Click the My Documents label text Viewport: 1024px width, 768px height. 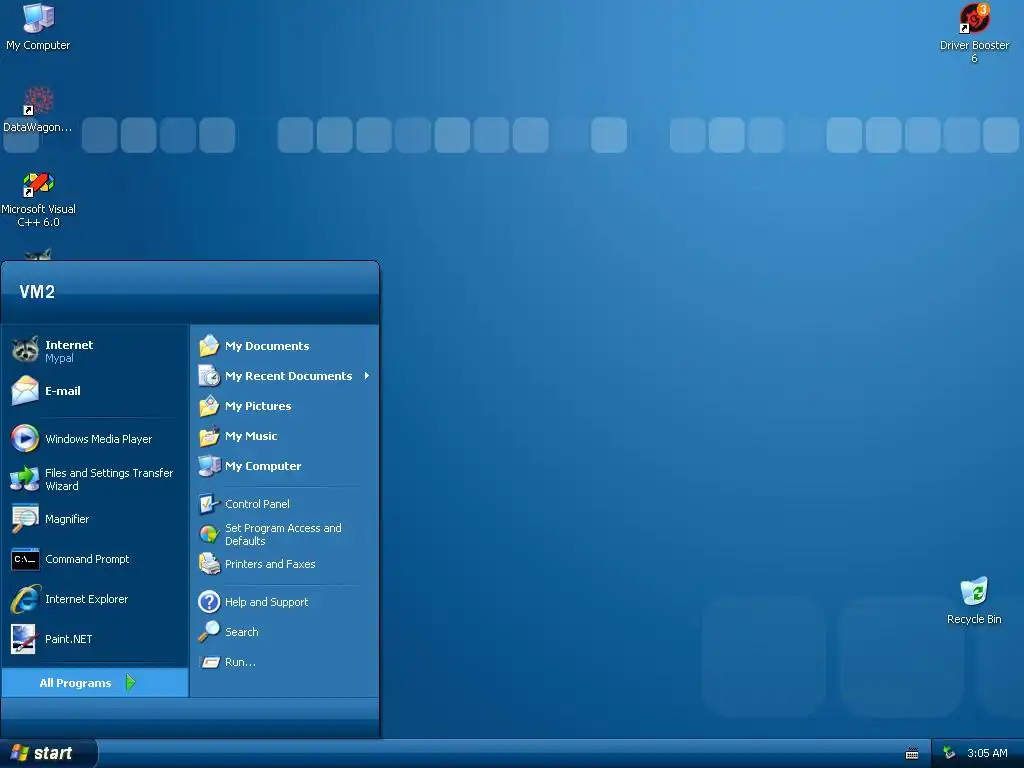click(x=267, y=345)
